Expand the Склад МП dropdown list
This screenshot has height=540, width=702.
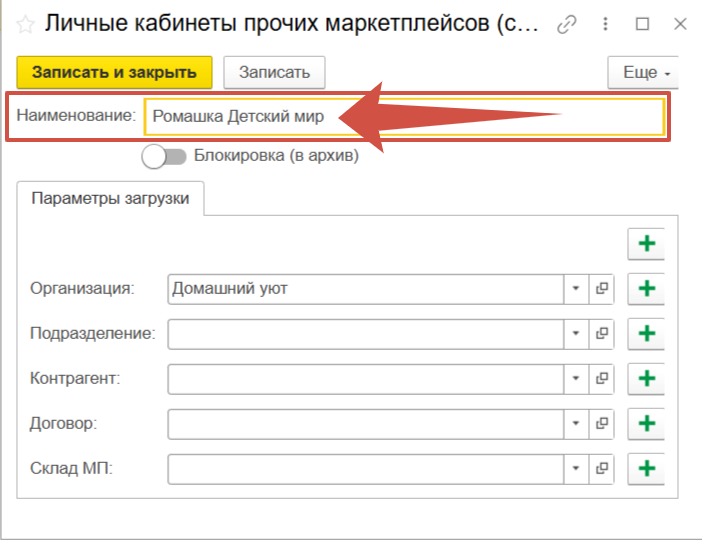tap(576, 468)
